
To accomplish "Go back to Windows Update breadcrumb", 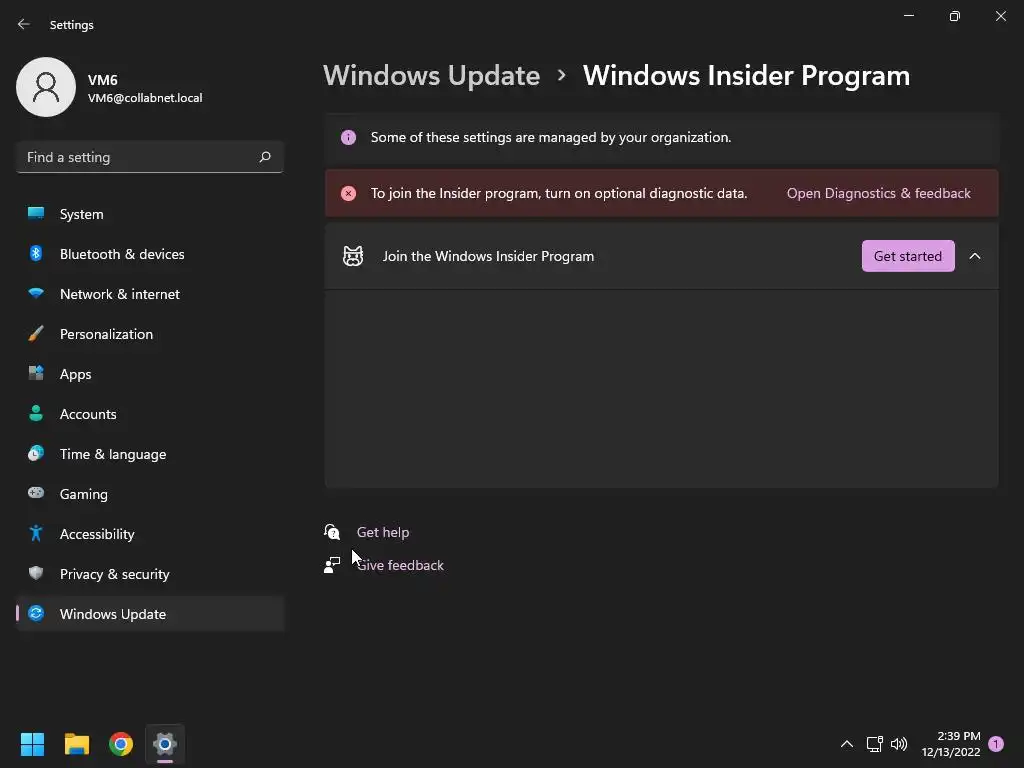I will pos(431,76).
